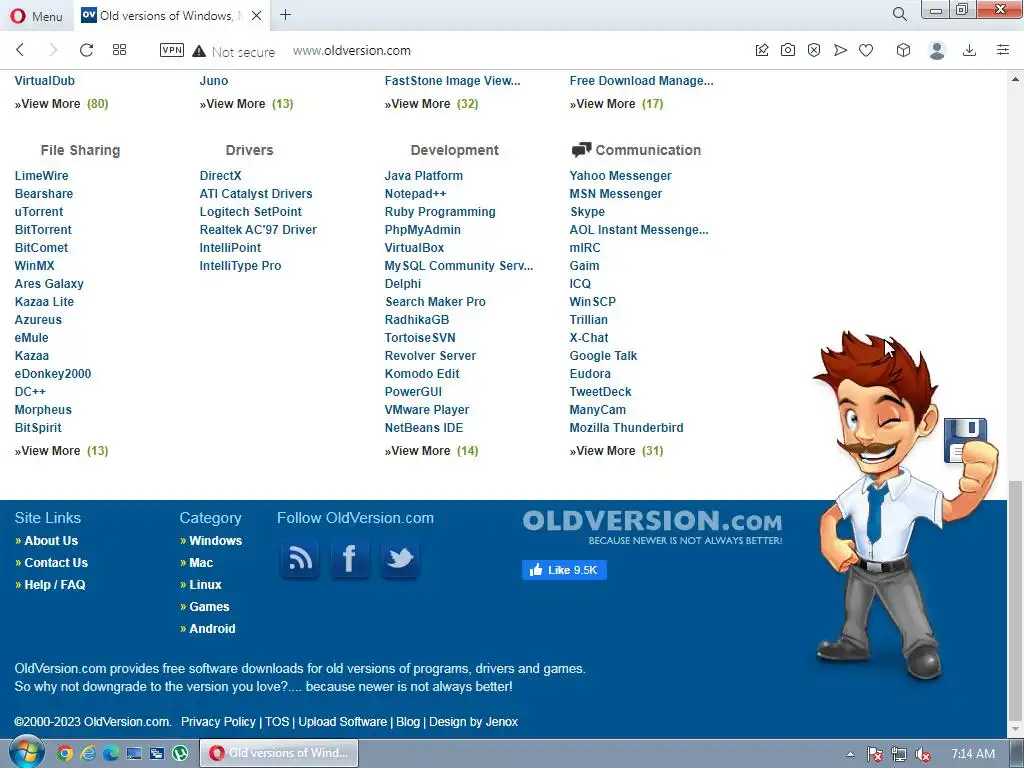
Task: Close the Old versions of Windows tab
Action: tap(257, 15)
